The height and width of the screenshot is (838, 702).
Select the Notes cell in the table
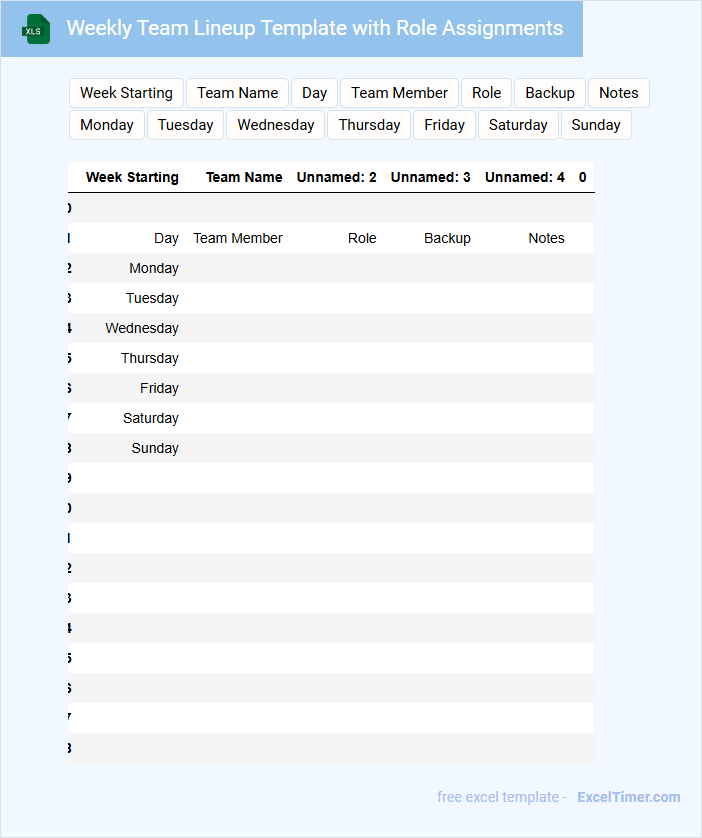pos(547,238)
